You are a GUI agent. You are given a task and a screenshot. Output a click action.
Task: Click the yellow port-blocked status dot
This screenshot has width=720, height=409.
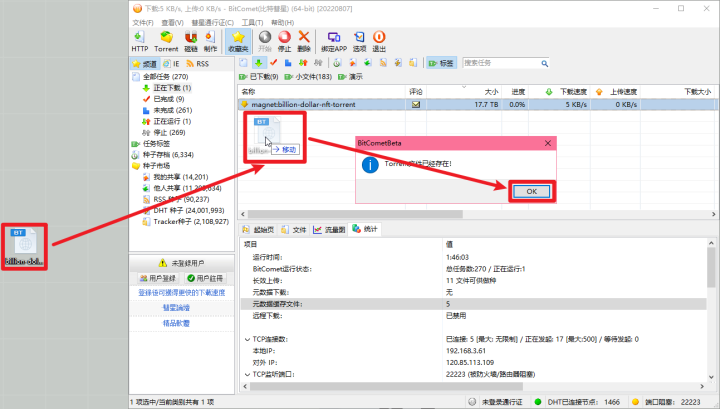tap(636, 402)
